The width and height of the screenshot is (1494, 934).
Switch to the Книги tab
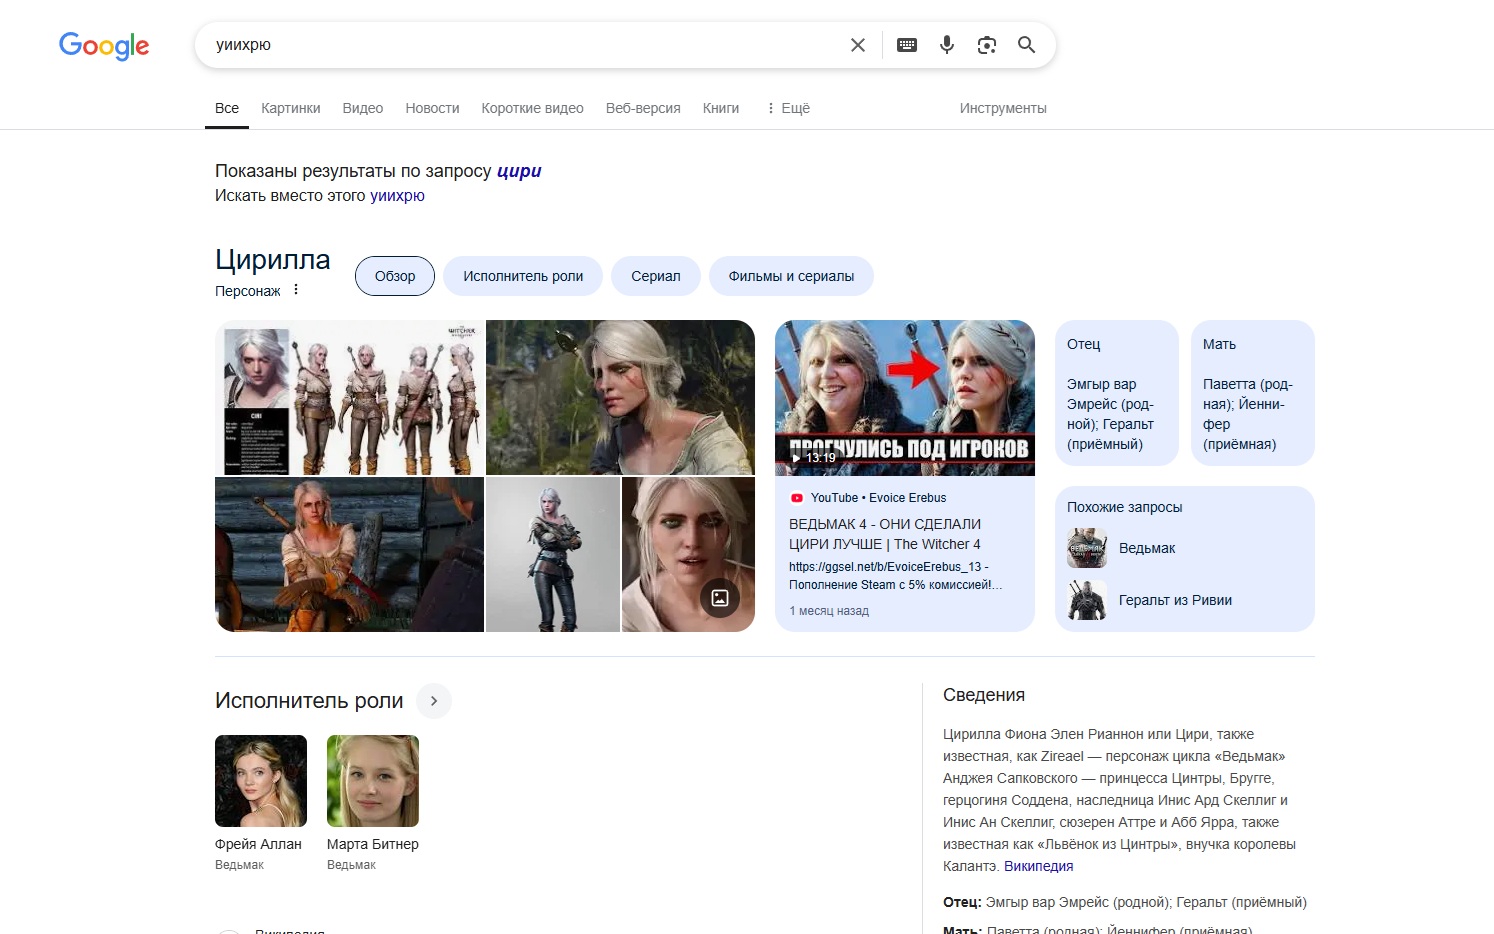pos(721,108)
